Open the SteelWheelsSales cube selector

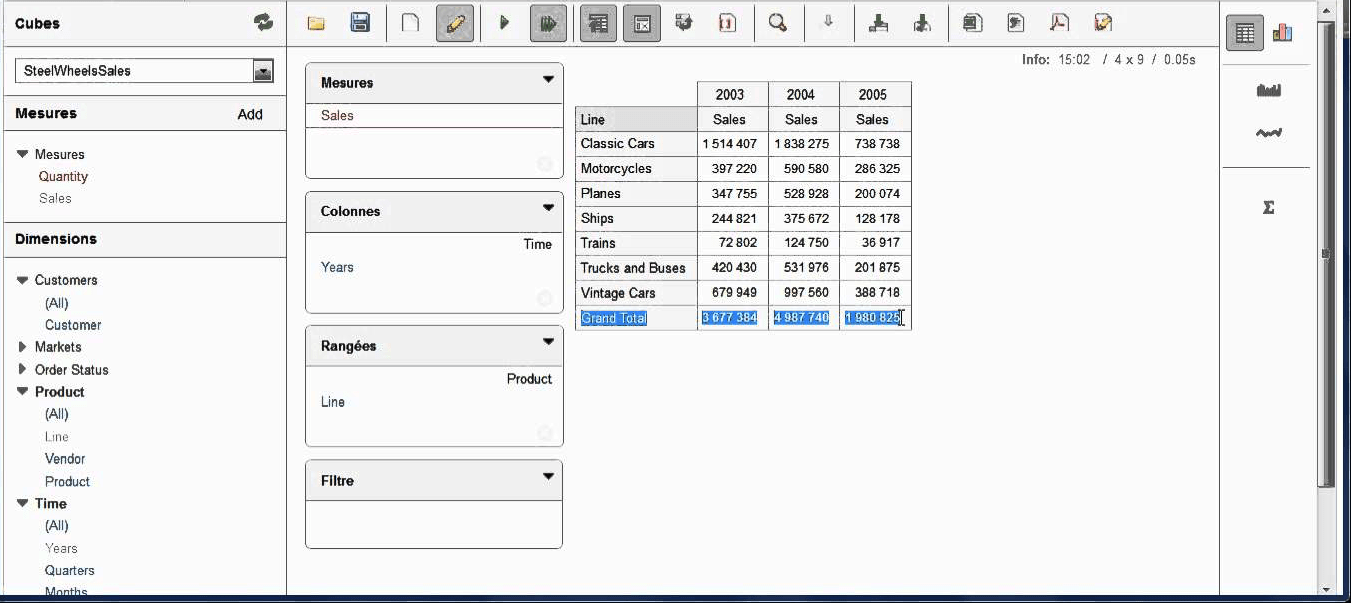click(262, 70)
